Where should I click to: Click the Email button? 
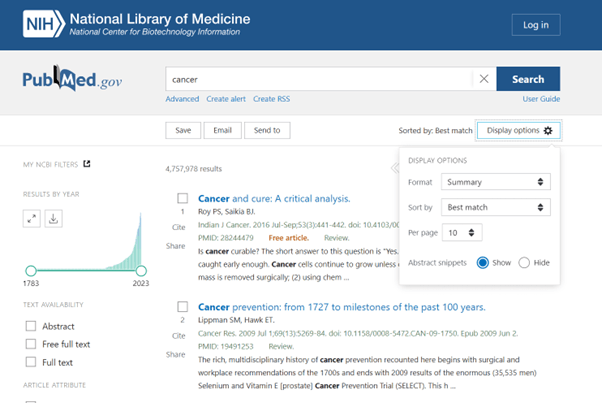pyautogui.click(x=223, y=130)
